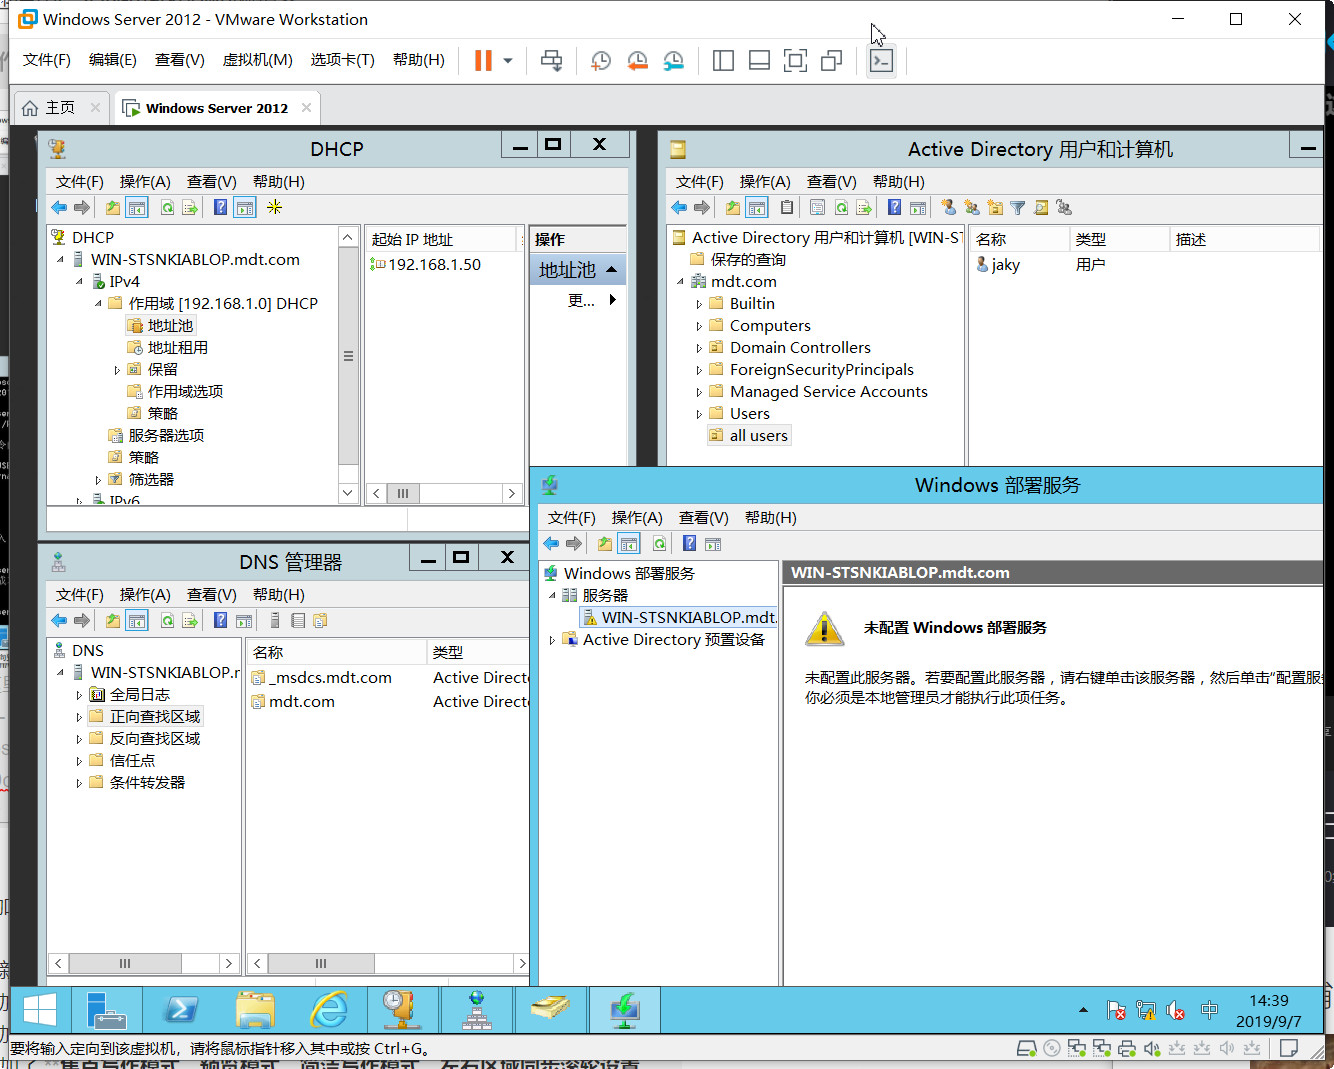Open the Windows 部署服务 taskbar icon

click(x=623, y=1009)
